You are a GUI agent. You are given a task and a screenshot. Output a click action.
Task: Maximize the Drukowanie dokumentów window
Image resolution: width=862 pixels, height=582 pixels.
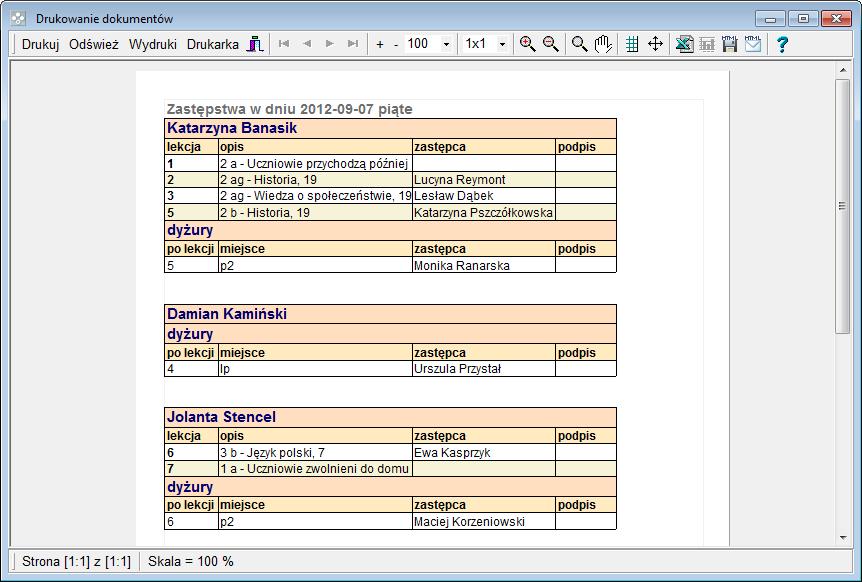point(803,19)
